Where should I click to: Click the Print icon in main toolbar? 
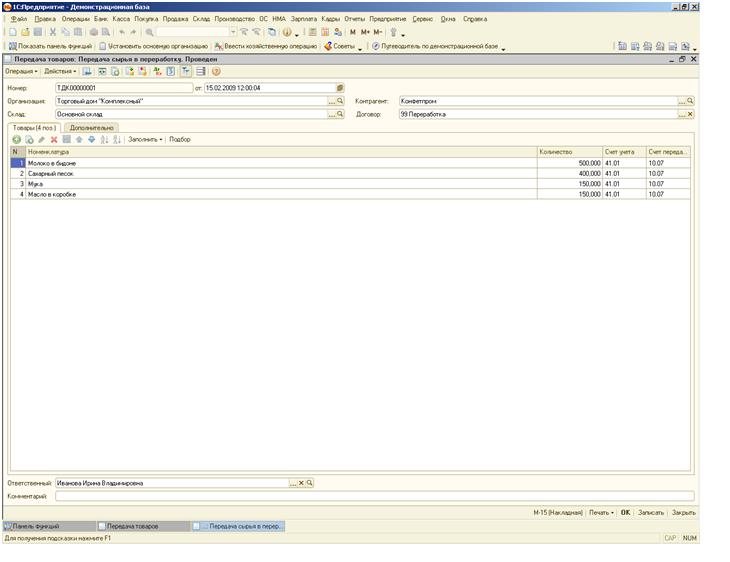pos(94,32)
